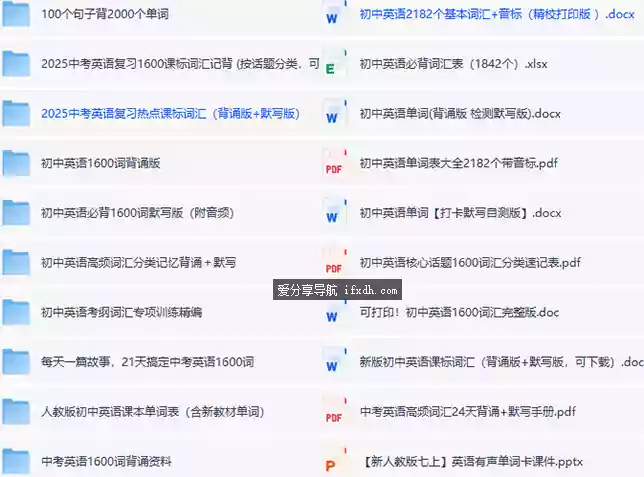This screenshot has width=644, height=477.
Task: Select file name 可打印！初中英语1600词汇完整版.doc
Action: [x=459, y=312]
